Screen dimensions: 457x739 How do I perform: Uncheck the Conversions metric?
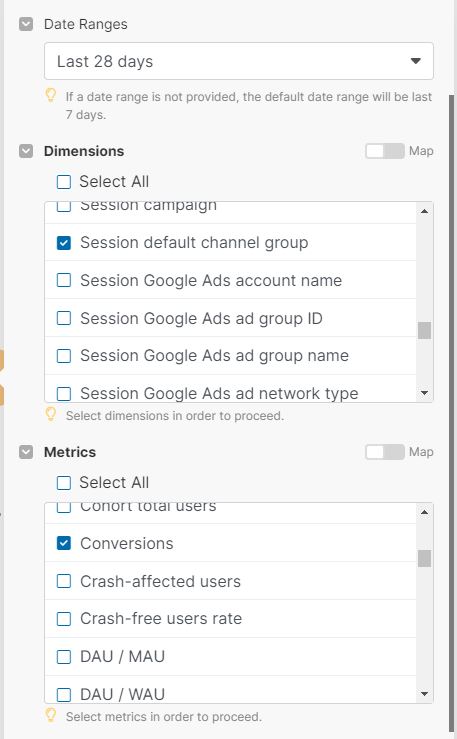pos(64,543)
